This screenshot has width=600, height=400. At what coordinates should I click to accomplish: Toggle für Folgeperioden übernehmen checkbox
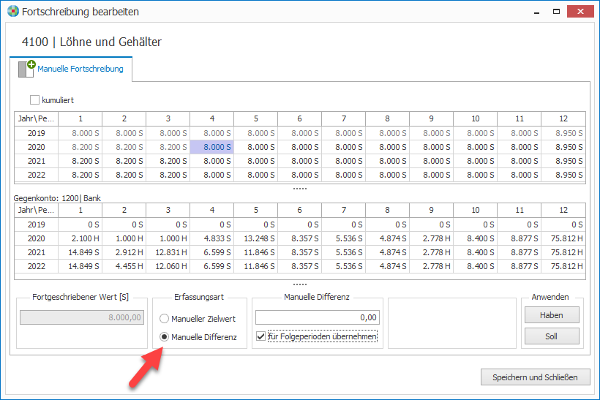[261, 336]
